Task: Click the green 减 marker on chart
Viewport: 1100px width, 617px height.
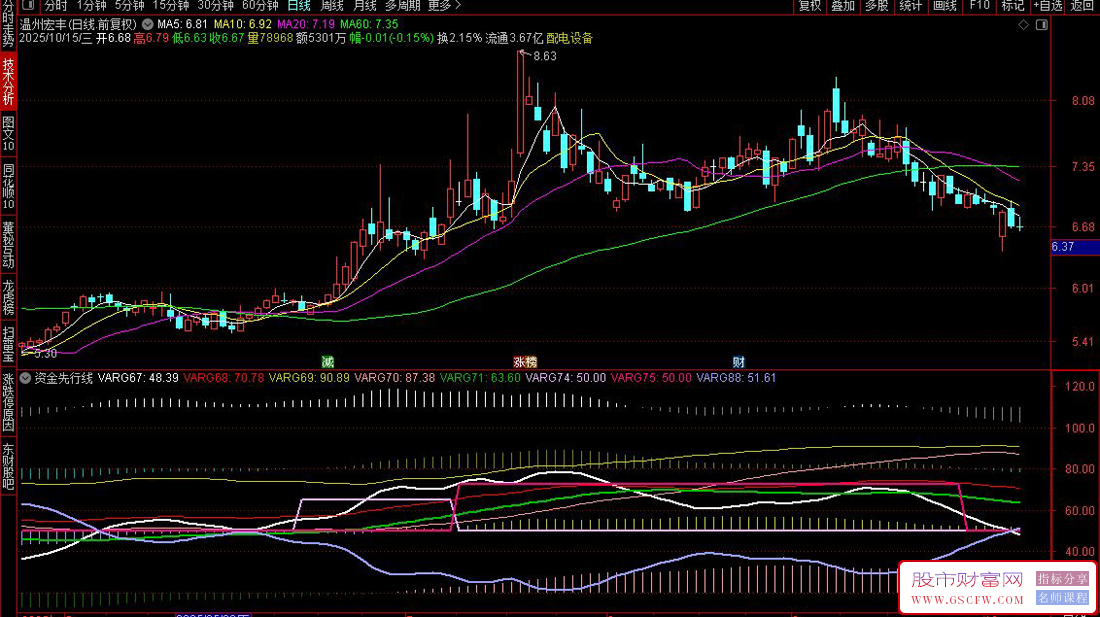Action: point(327,361)
